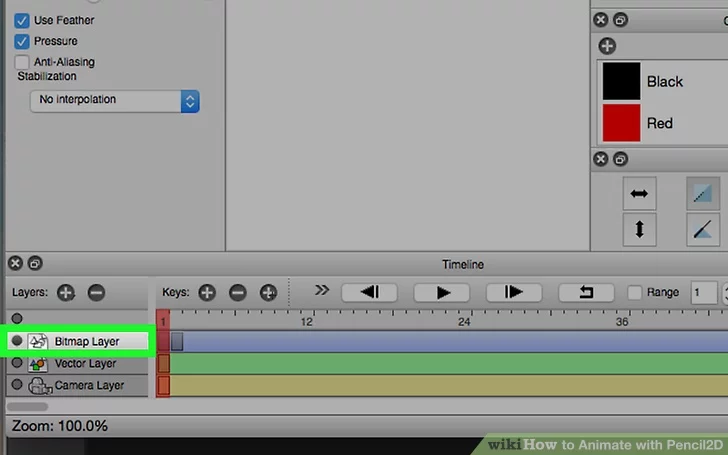Disable the Pressure checkbox
The image size is (728, 455).
pos(21,41)
